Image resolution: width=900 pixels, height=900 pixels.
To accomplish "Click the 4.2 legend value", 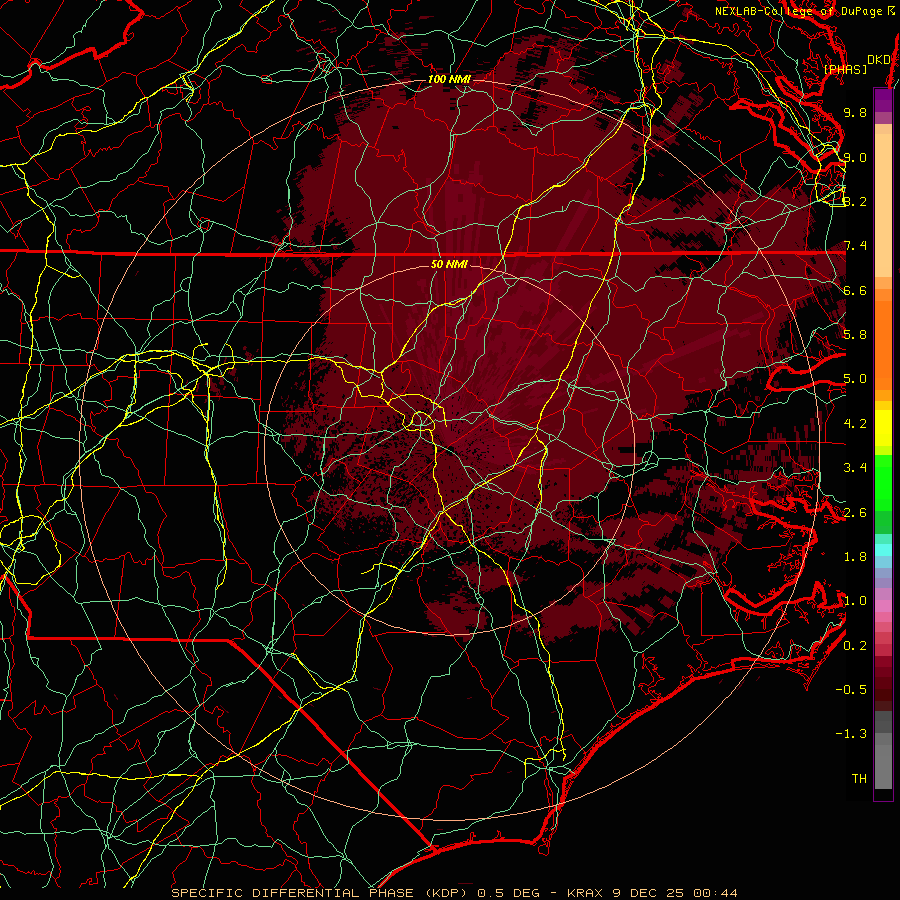I will [x=855, y=424].
